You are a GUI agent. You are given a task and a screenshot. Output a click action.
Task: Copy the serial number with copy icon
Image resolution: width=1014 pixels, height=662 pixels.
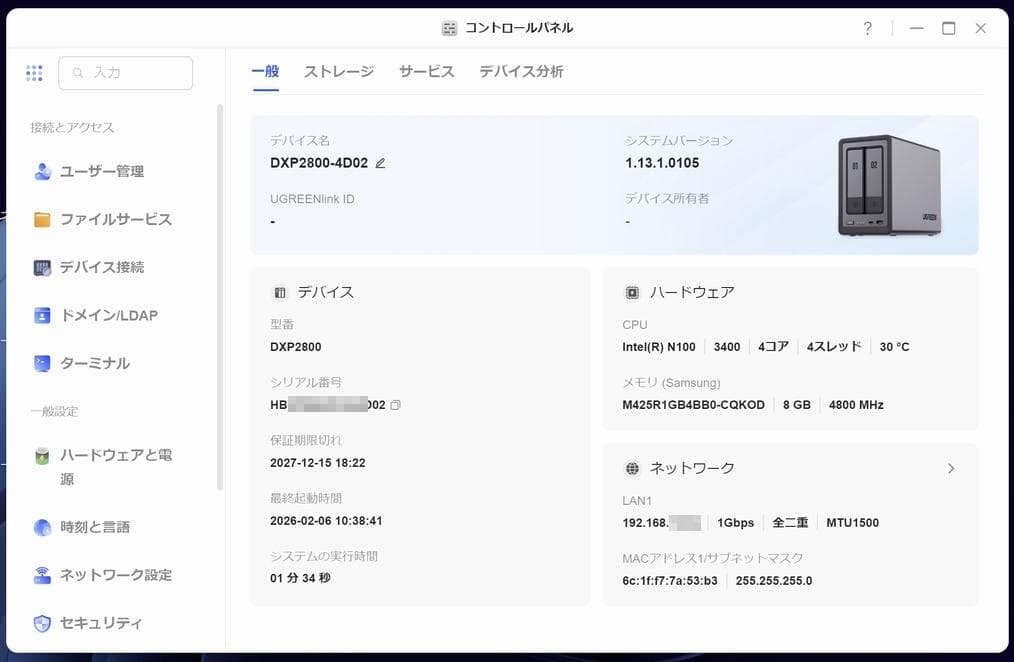coord(395,403)
